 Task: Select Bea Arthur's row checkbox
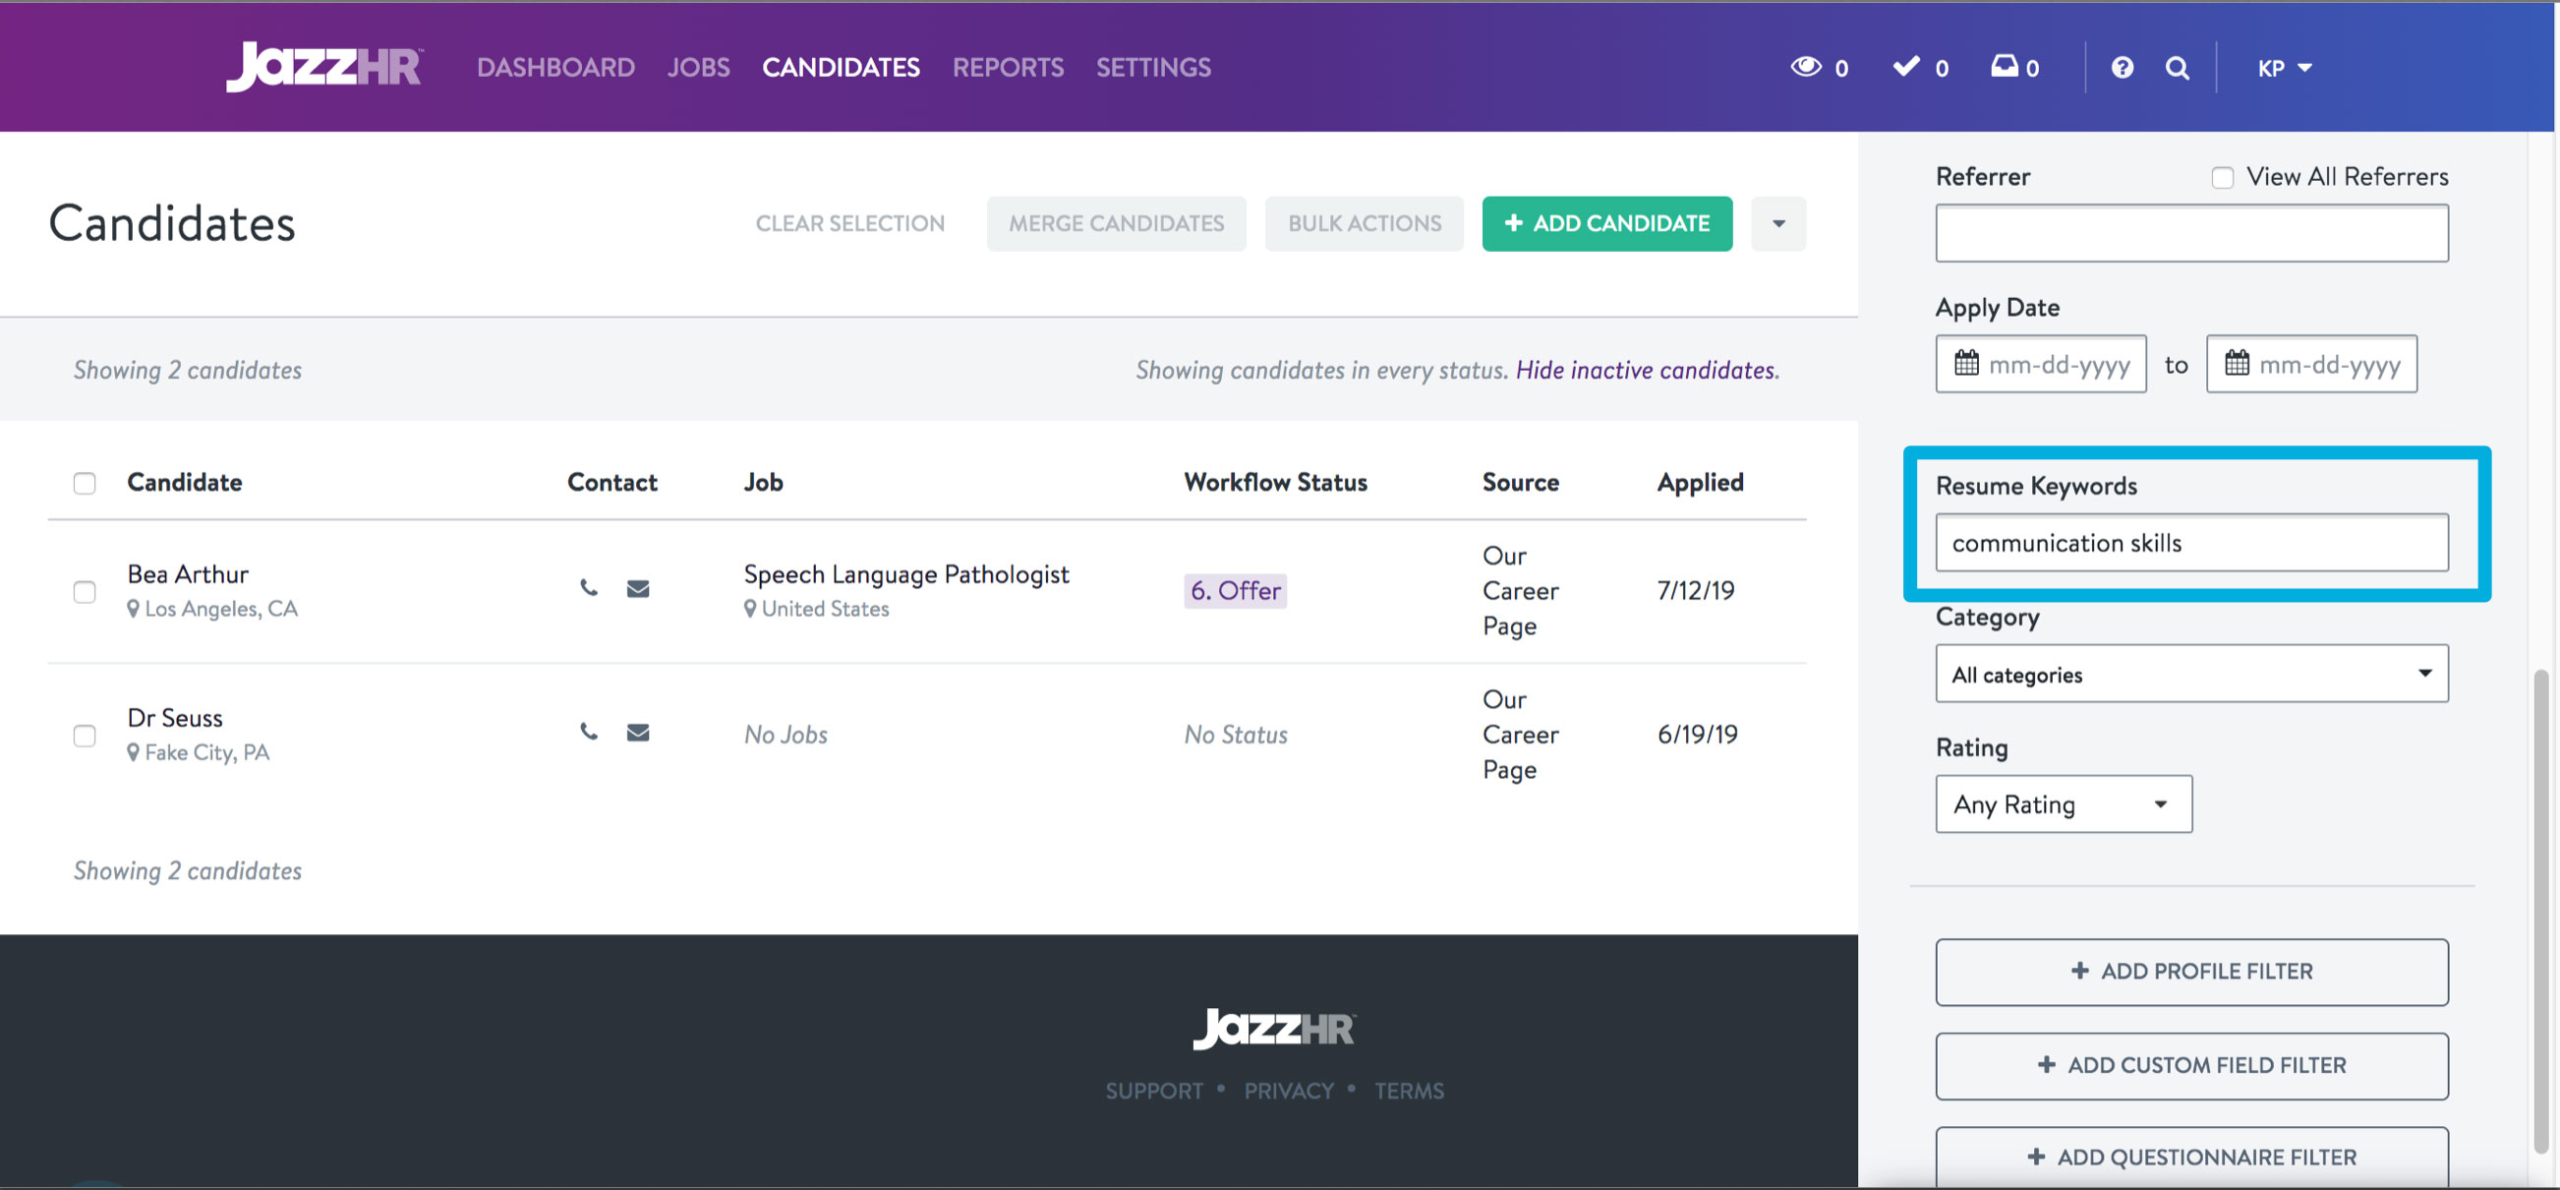[84, 591]
